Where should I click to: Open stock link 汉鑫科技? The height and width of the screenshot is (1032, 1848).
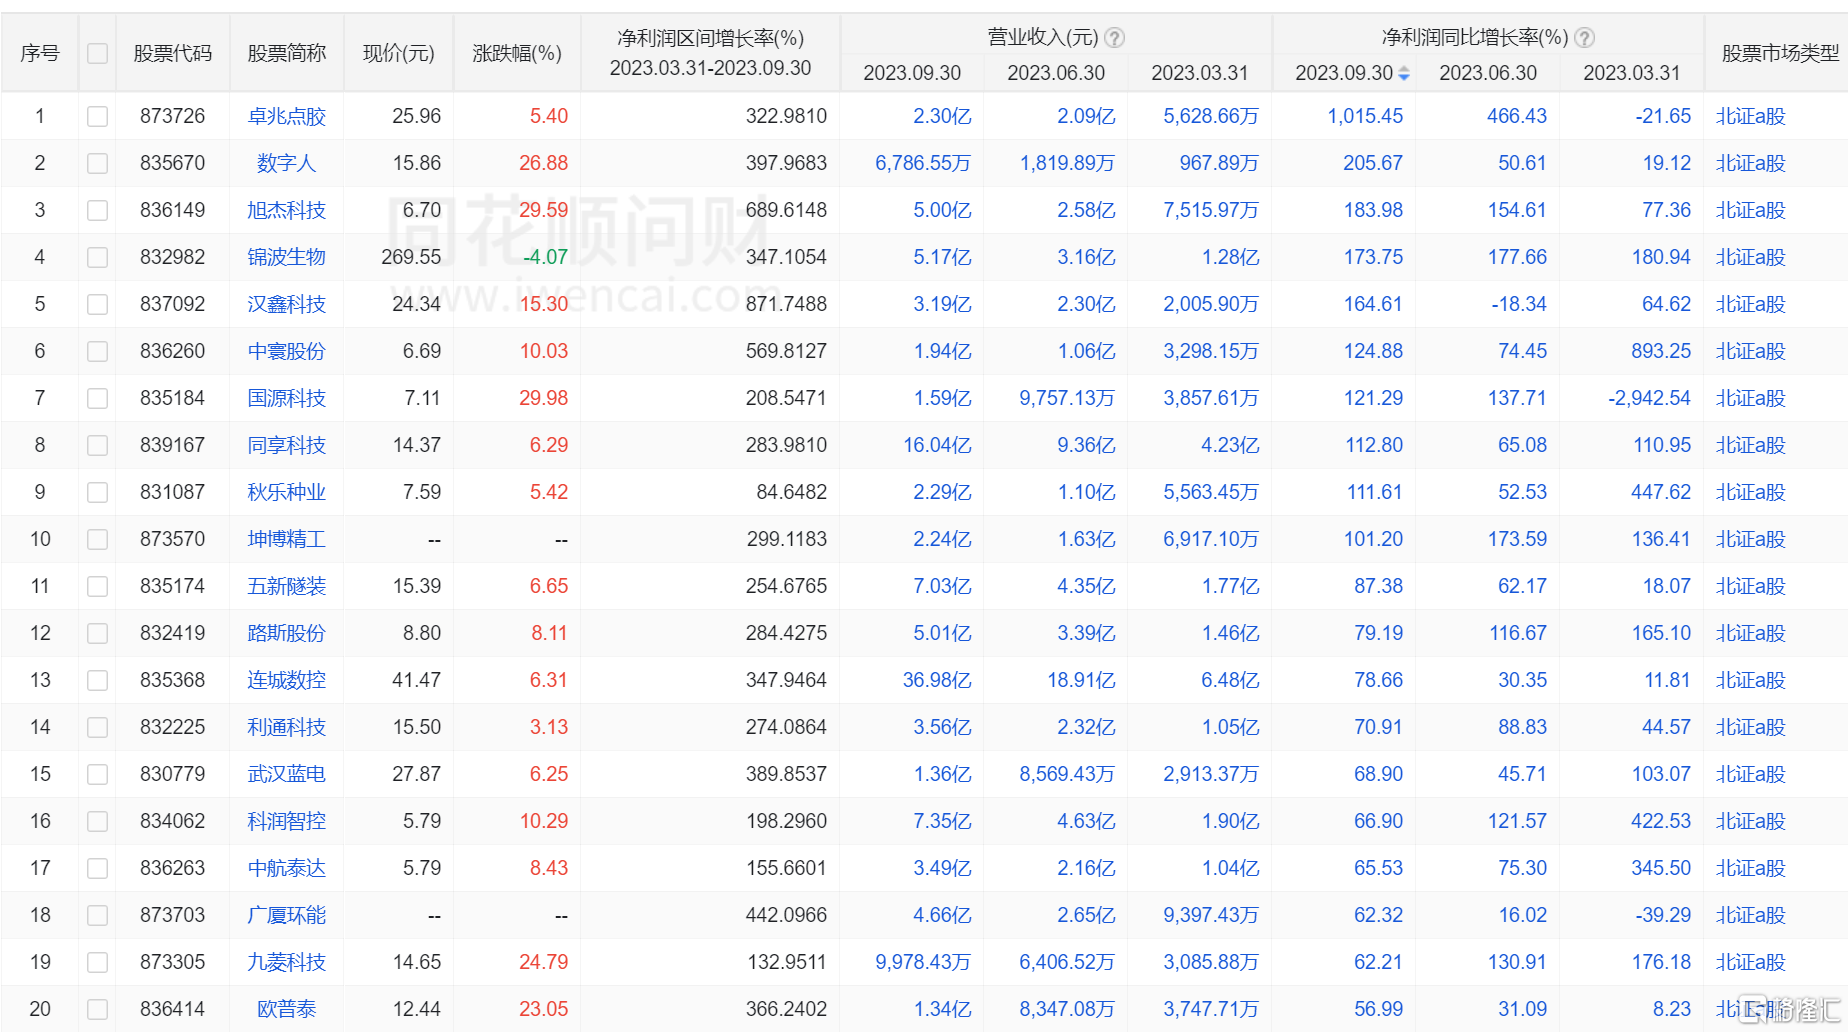[x=287, y=305]
